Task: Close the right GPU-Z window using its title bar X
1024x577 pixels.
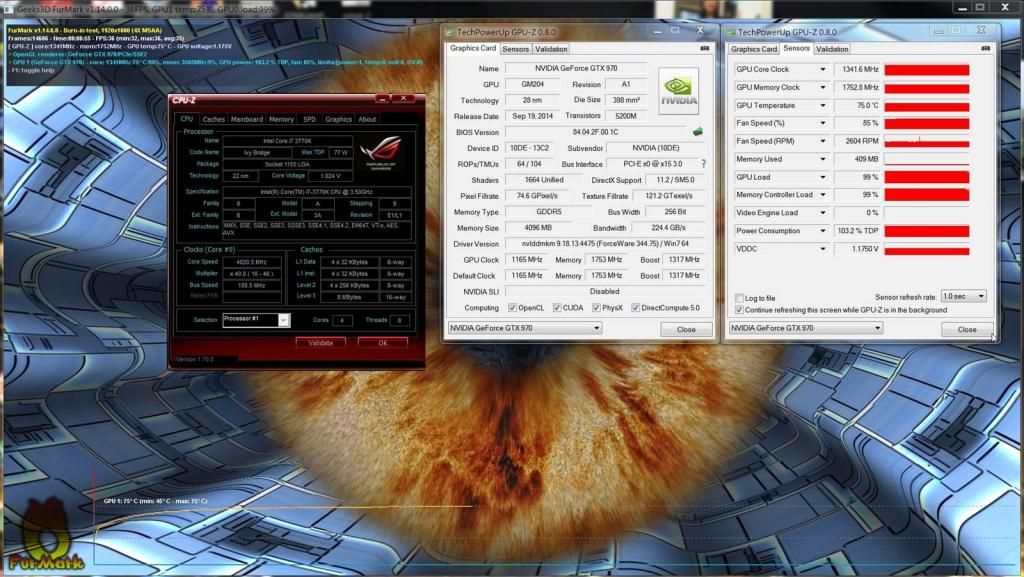Action: 981,30
